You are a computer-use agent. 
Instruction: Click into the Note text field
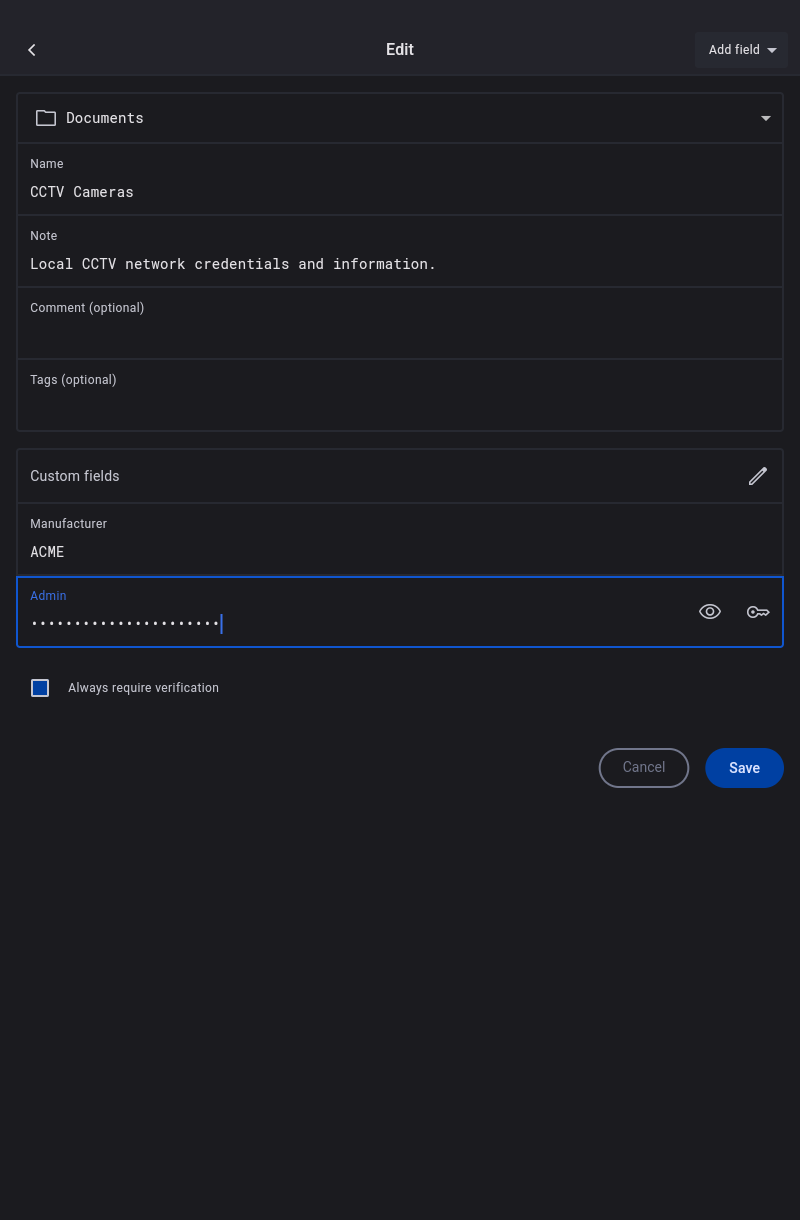click(x=400, y=264)
